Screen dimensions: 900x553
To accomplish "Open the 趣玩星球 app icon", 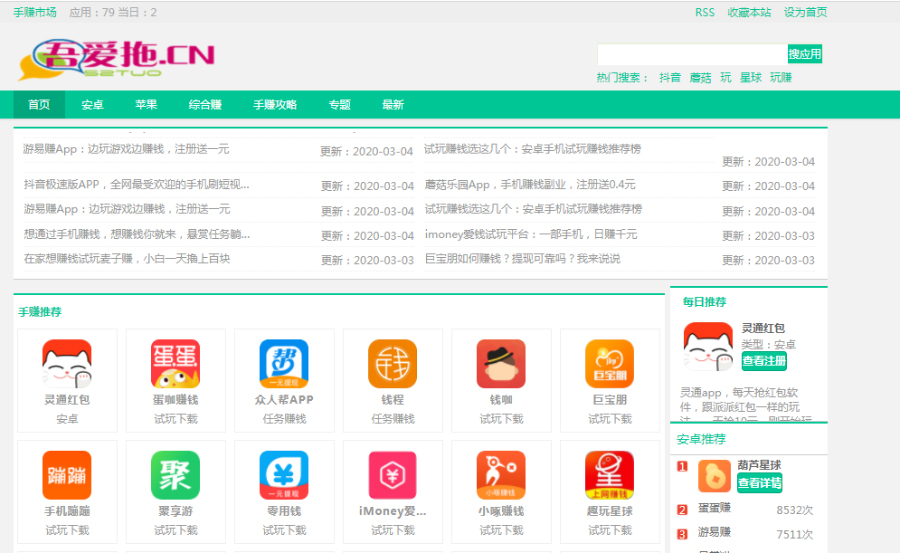I will 609,475.
